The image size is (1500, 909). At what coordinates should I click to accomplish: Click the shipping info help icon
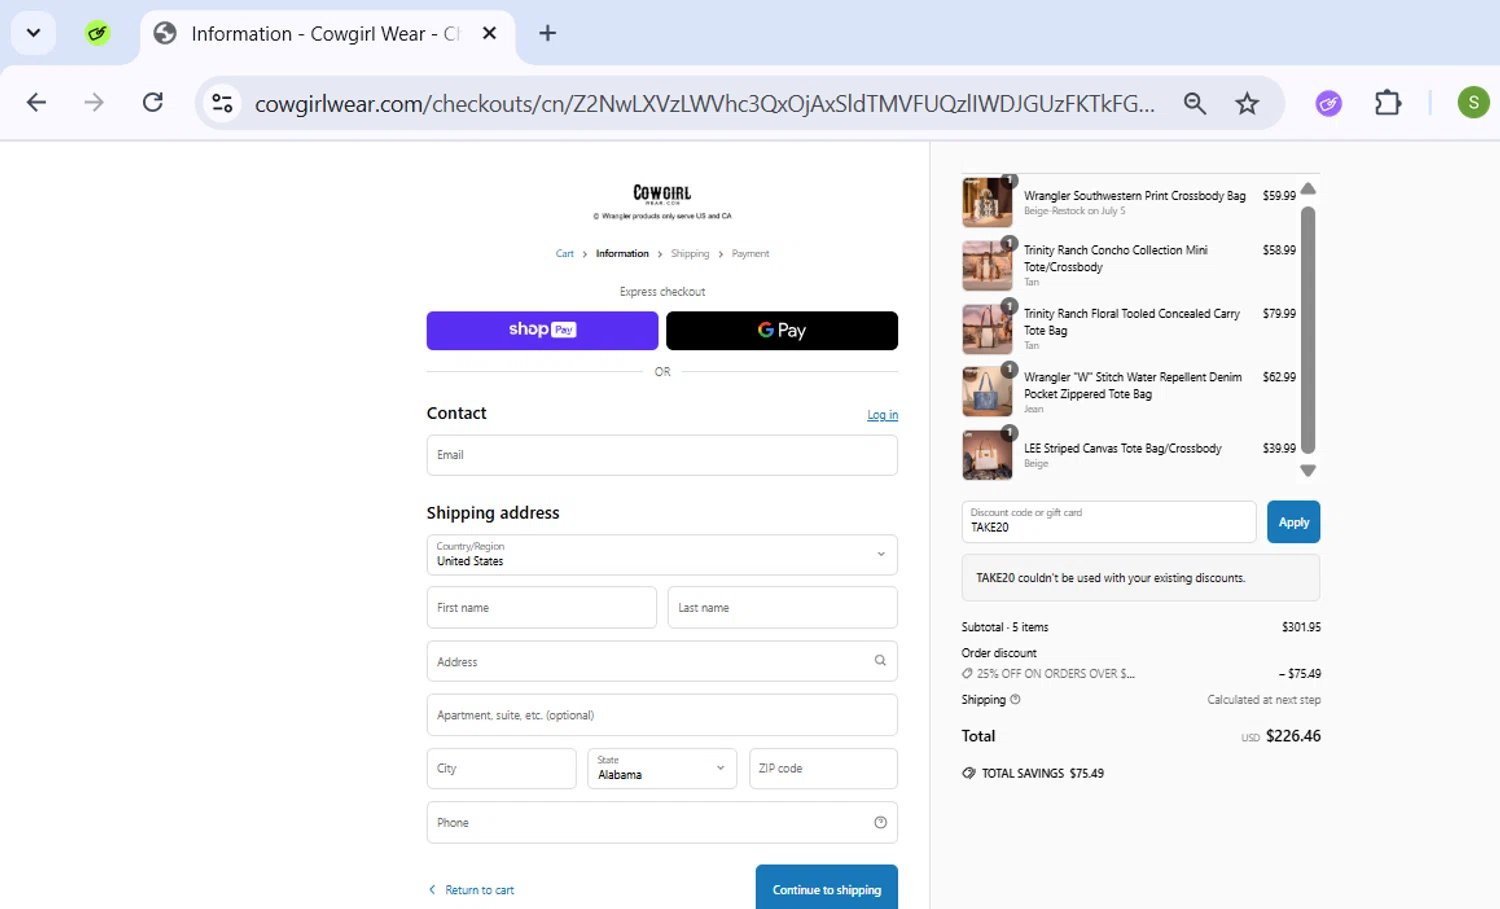click(1015, 700)
